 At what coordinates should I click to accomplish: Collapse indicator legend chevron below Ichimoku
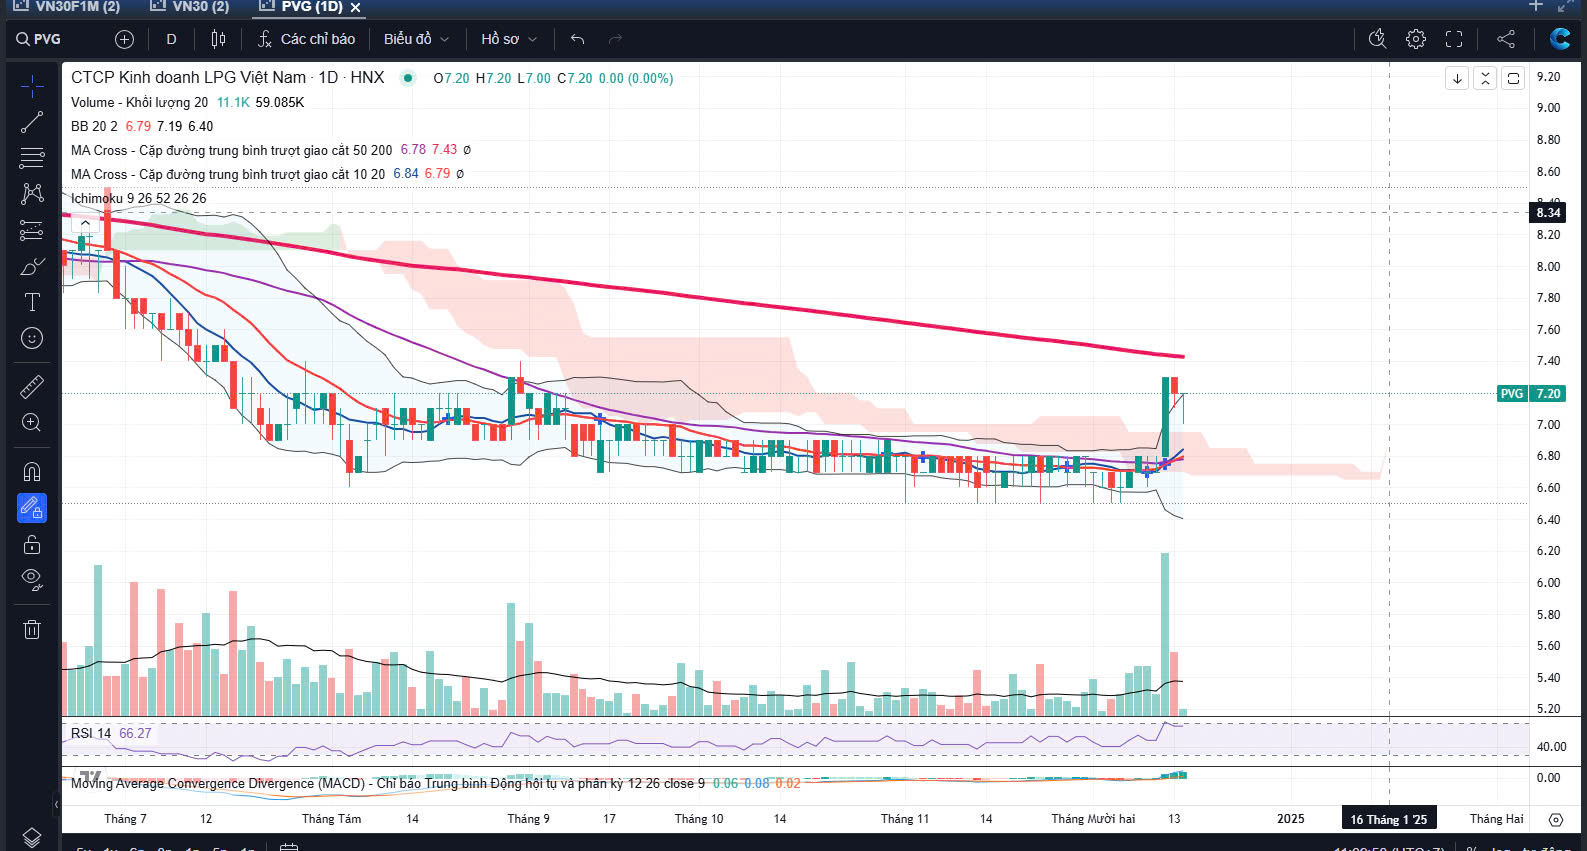click(x=86, y=222)
